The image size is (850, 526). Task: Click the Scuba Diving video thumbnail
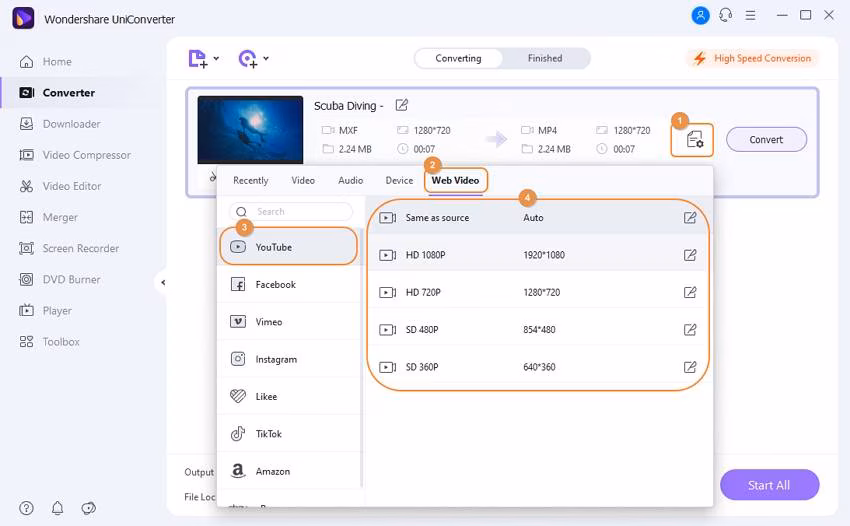250,130
